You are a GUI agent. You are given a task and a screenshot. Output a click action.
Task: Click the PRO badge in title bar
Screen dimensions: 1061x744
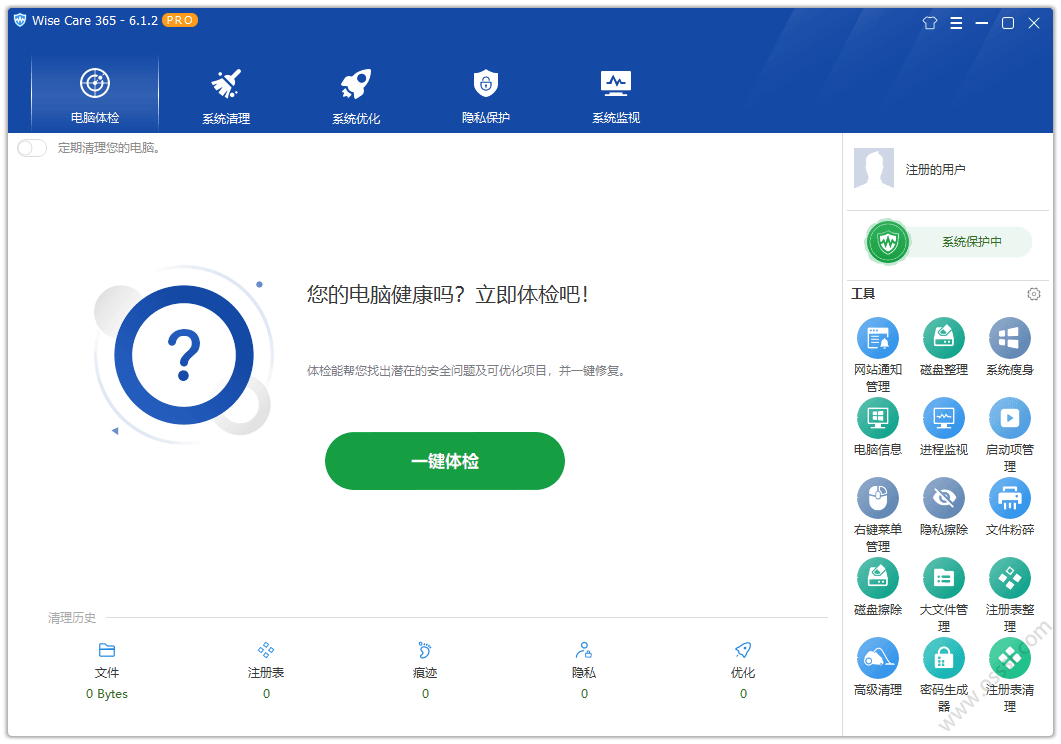180,20
